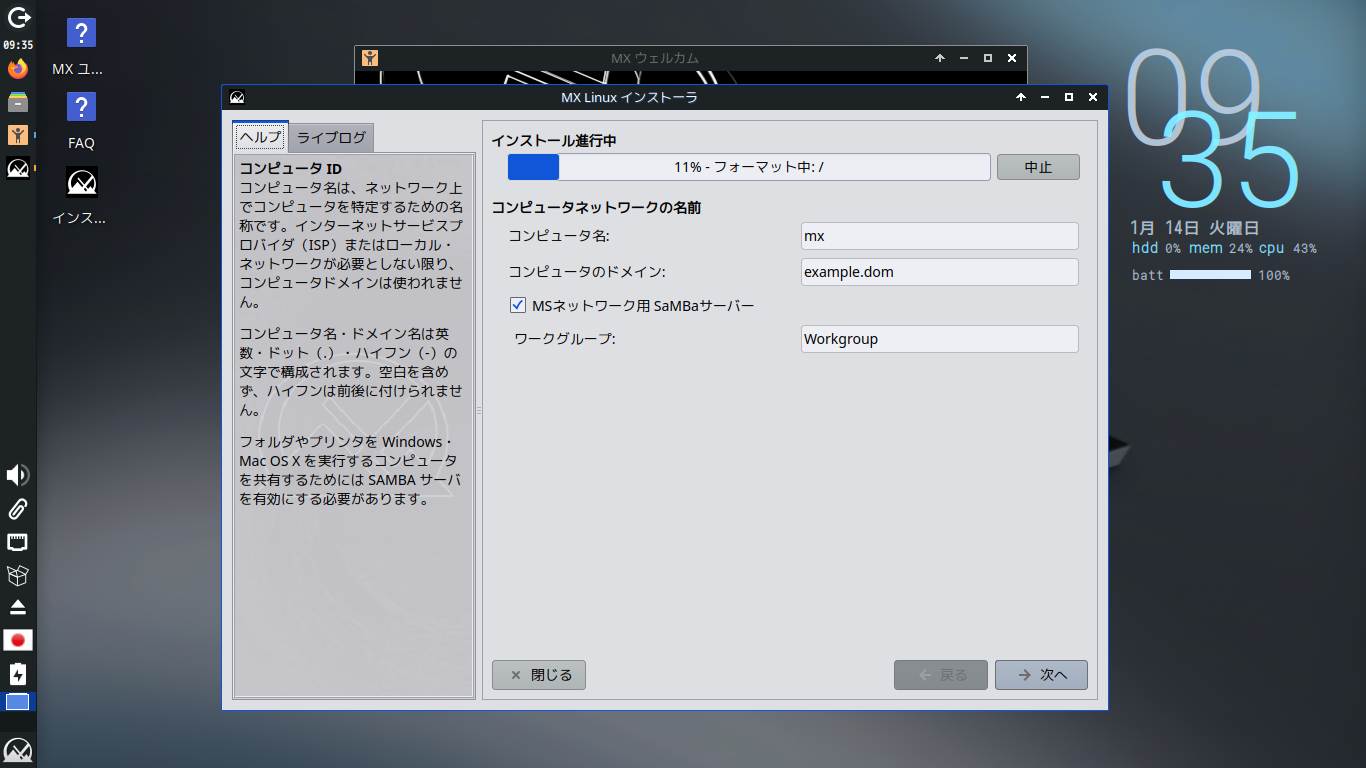Viewport: 1366px width, 768px height.
Task: Select the MX installer taskbar icon in the panel
Action: pyautogui.click(x=17, y=168)
